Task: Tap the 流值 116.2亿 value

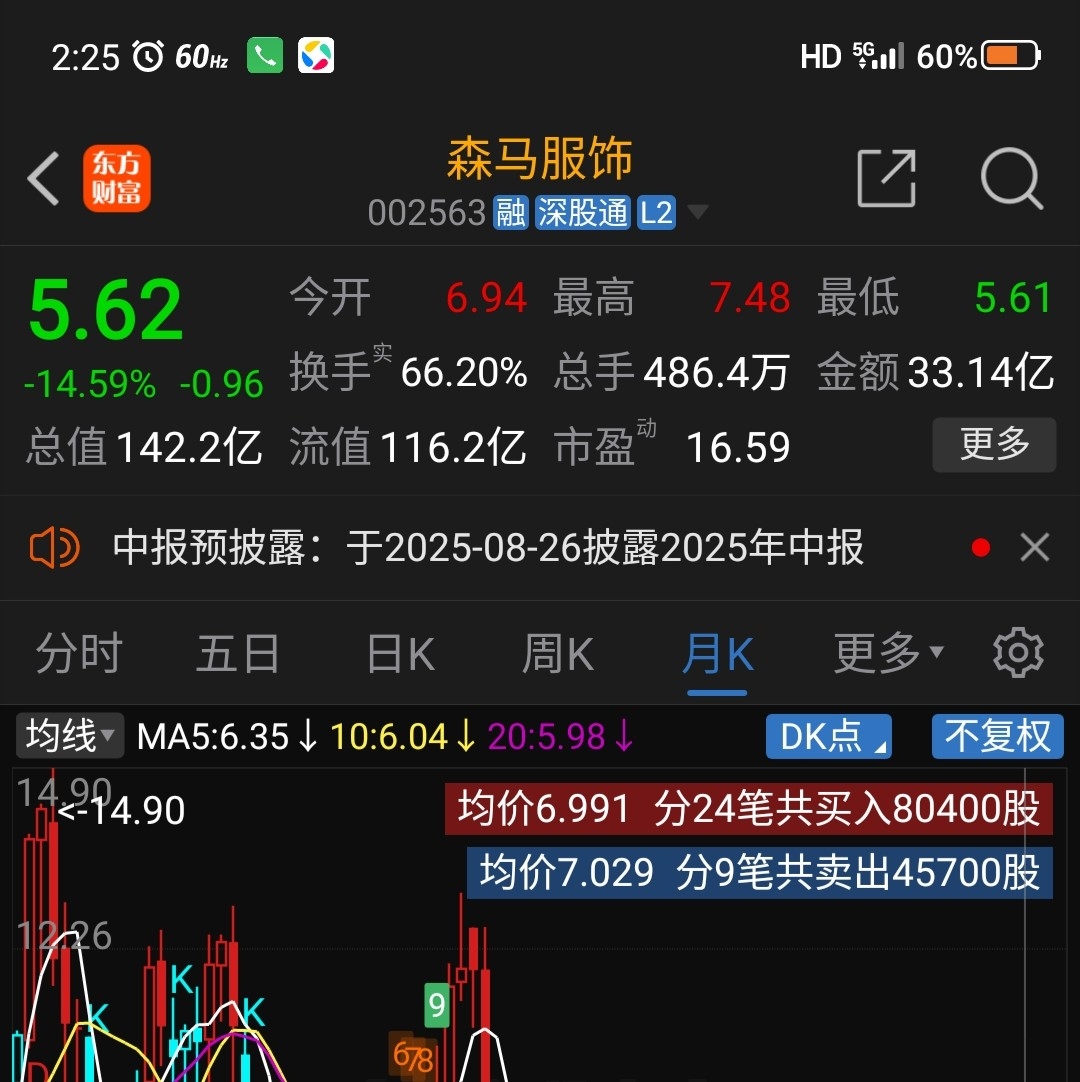Action: [453, 447]
